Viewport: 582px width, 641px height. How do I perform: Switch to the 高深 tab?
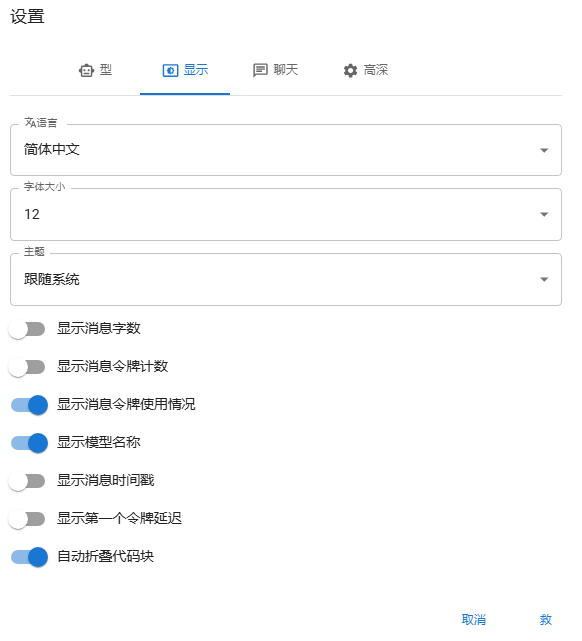point(365,70)
